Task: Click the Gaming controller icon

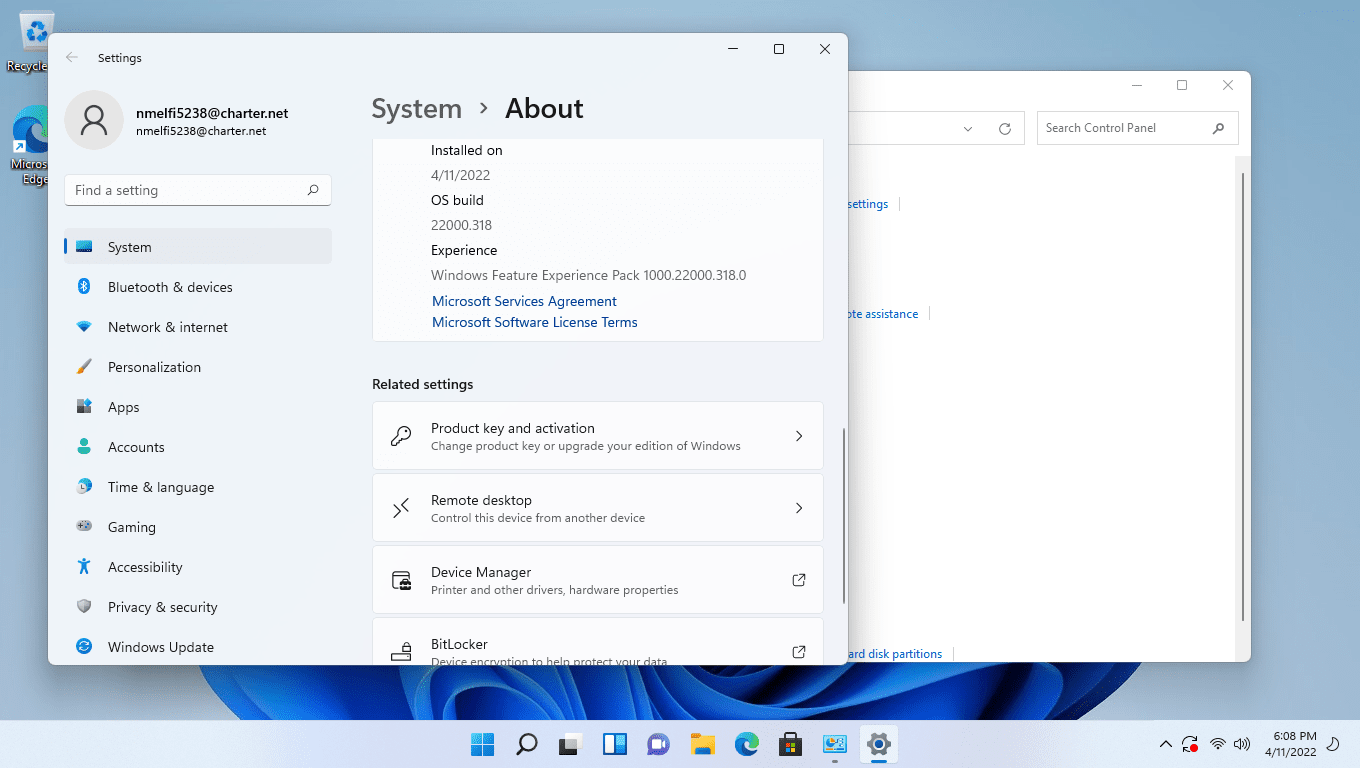Action: pyautogui.click(x=84, y=527)
